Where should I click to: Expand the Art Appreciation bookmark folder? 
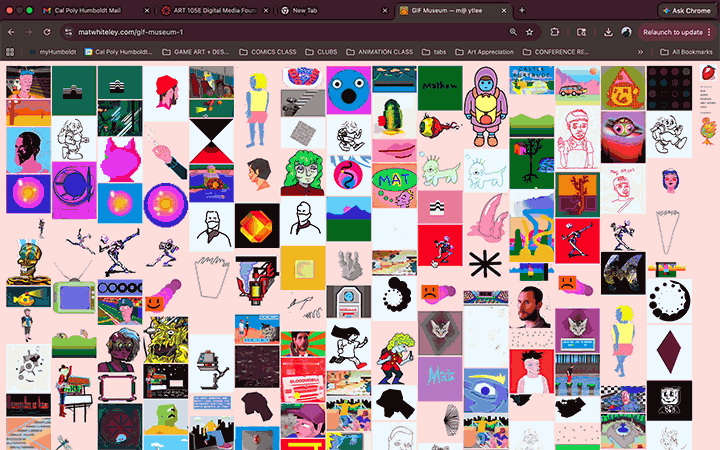click(x=484, y=52)
